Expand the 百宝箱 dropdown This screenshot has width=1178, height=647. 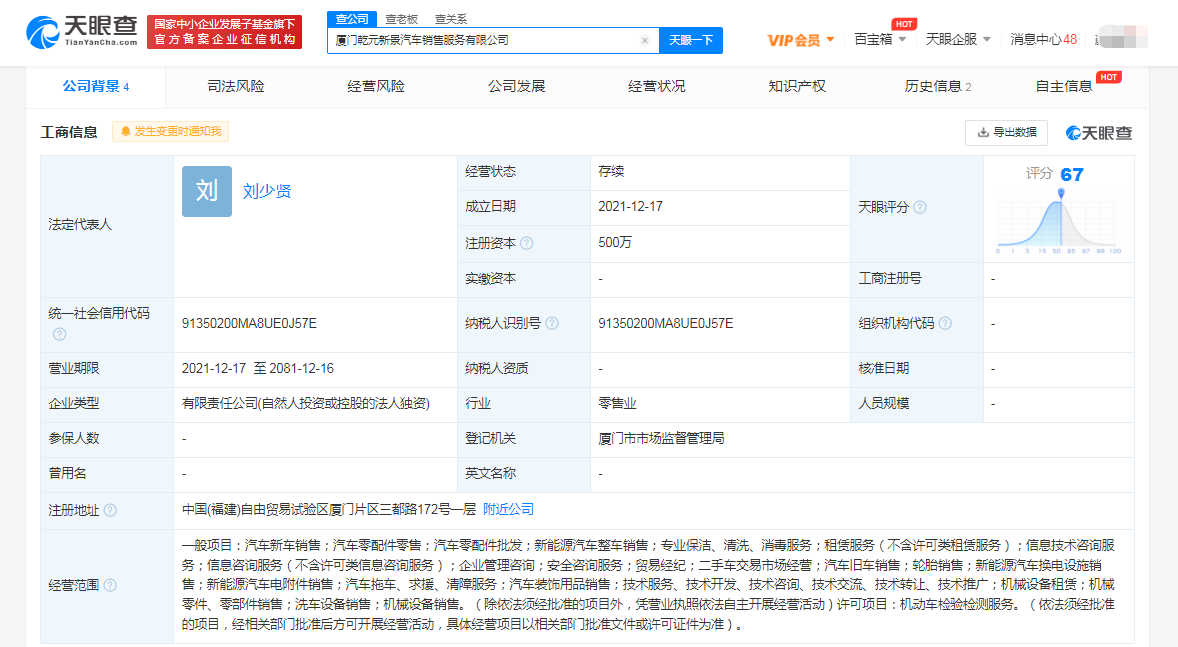881,40
